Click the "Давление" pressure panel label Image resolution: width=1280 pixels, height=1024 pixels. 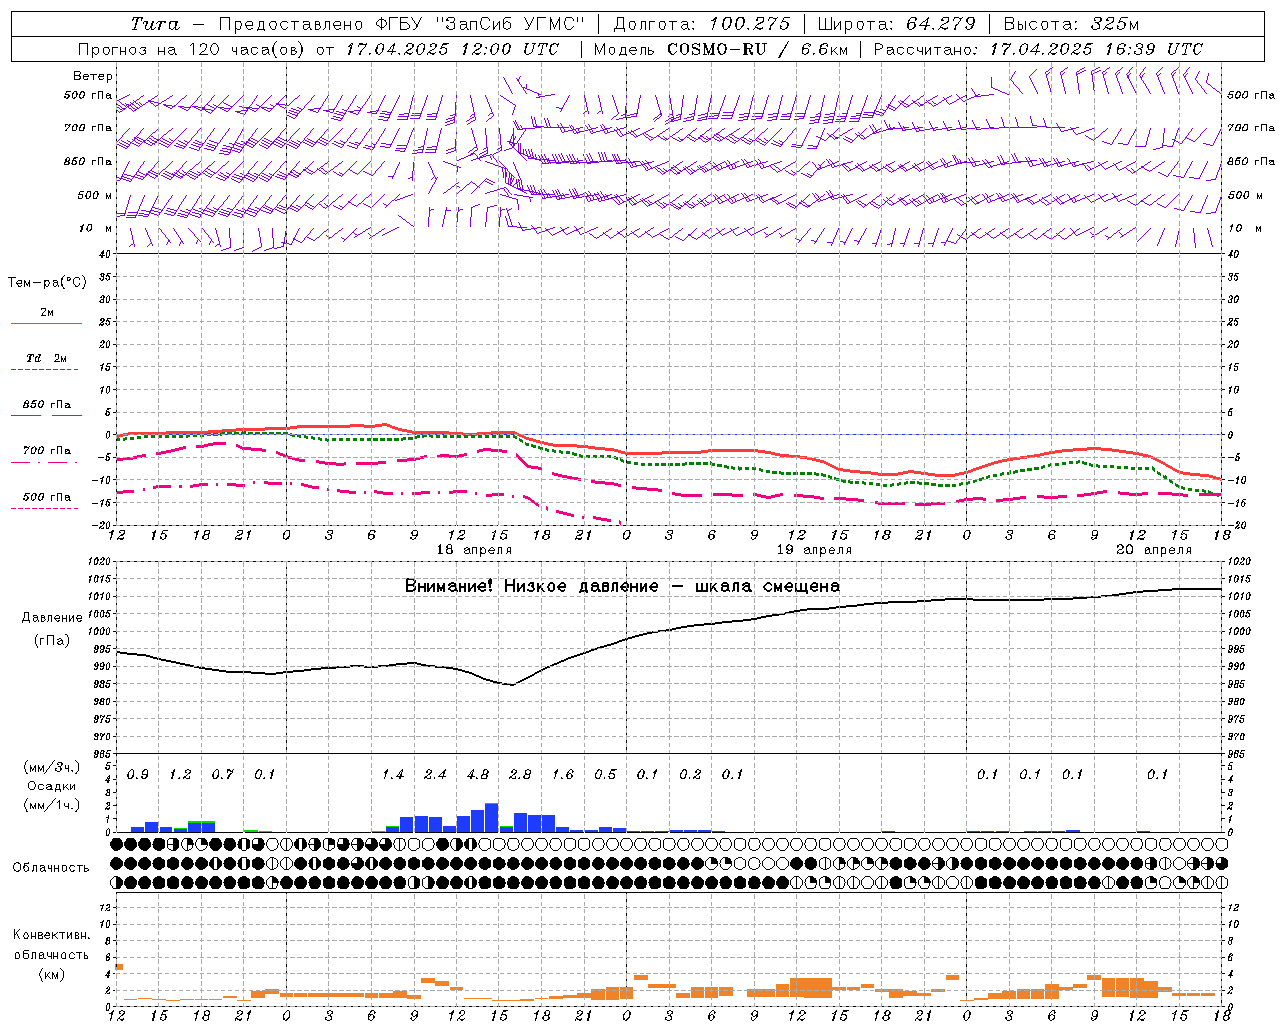point(52,618)
